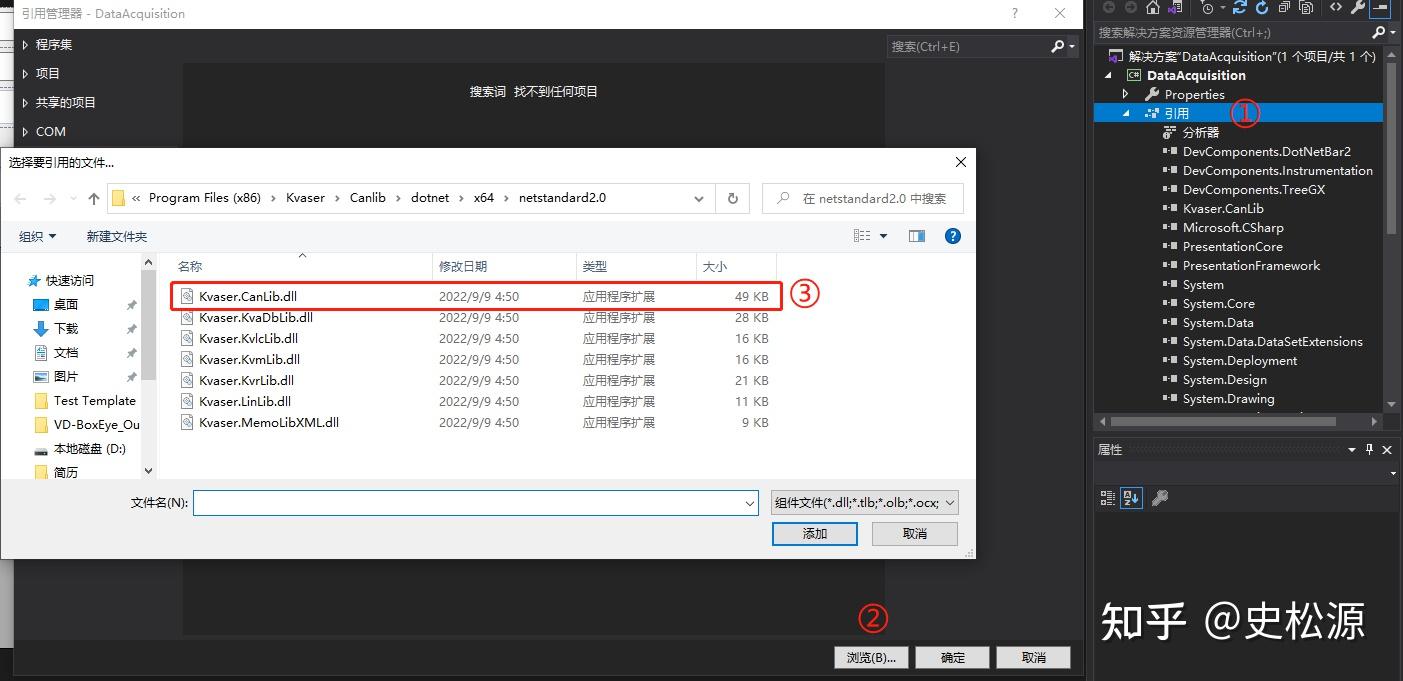Click the View Code angle-brackets icon
The width and height of the screenshot is (1403, 681).
[1337, 8]
